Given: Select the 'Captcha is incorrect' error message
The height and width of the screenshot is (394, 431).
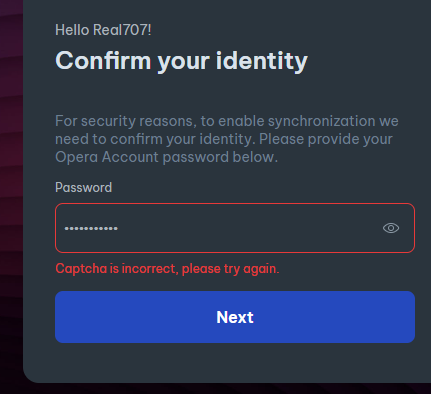Looking at the screenshot, I should tap(167, 269).
